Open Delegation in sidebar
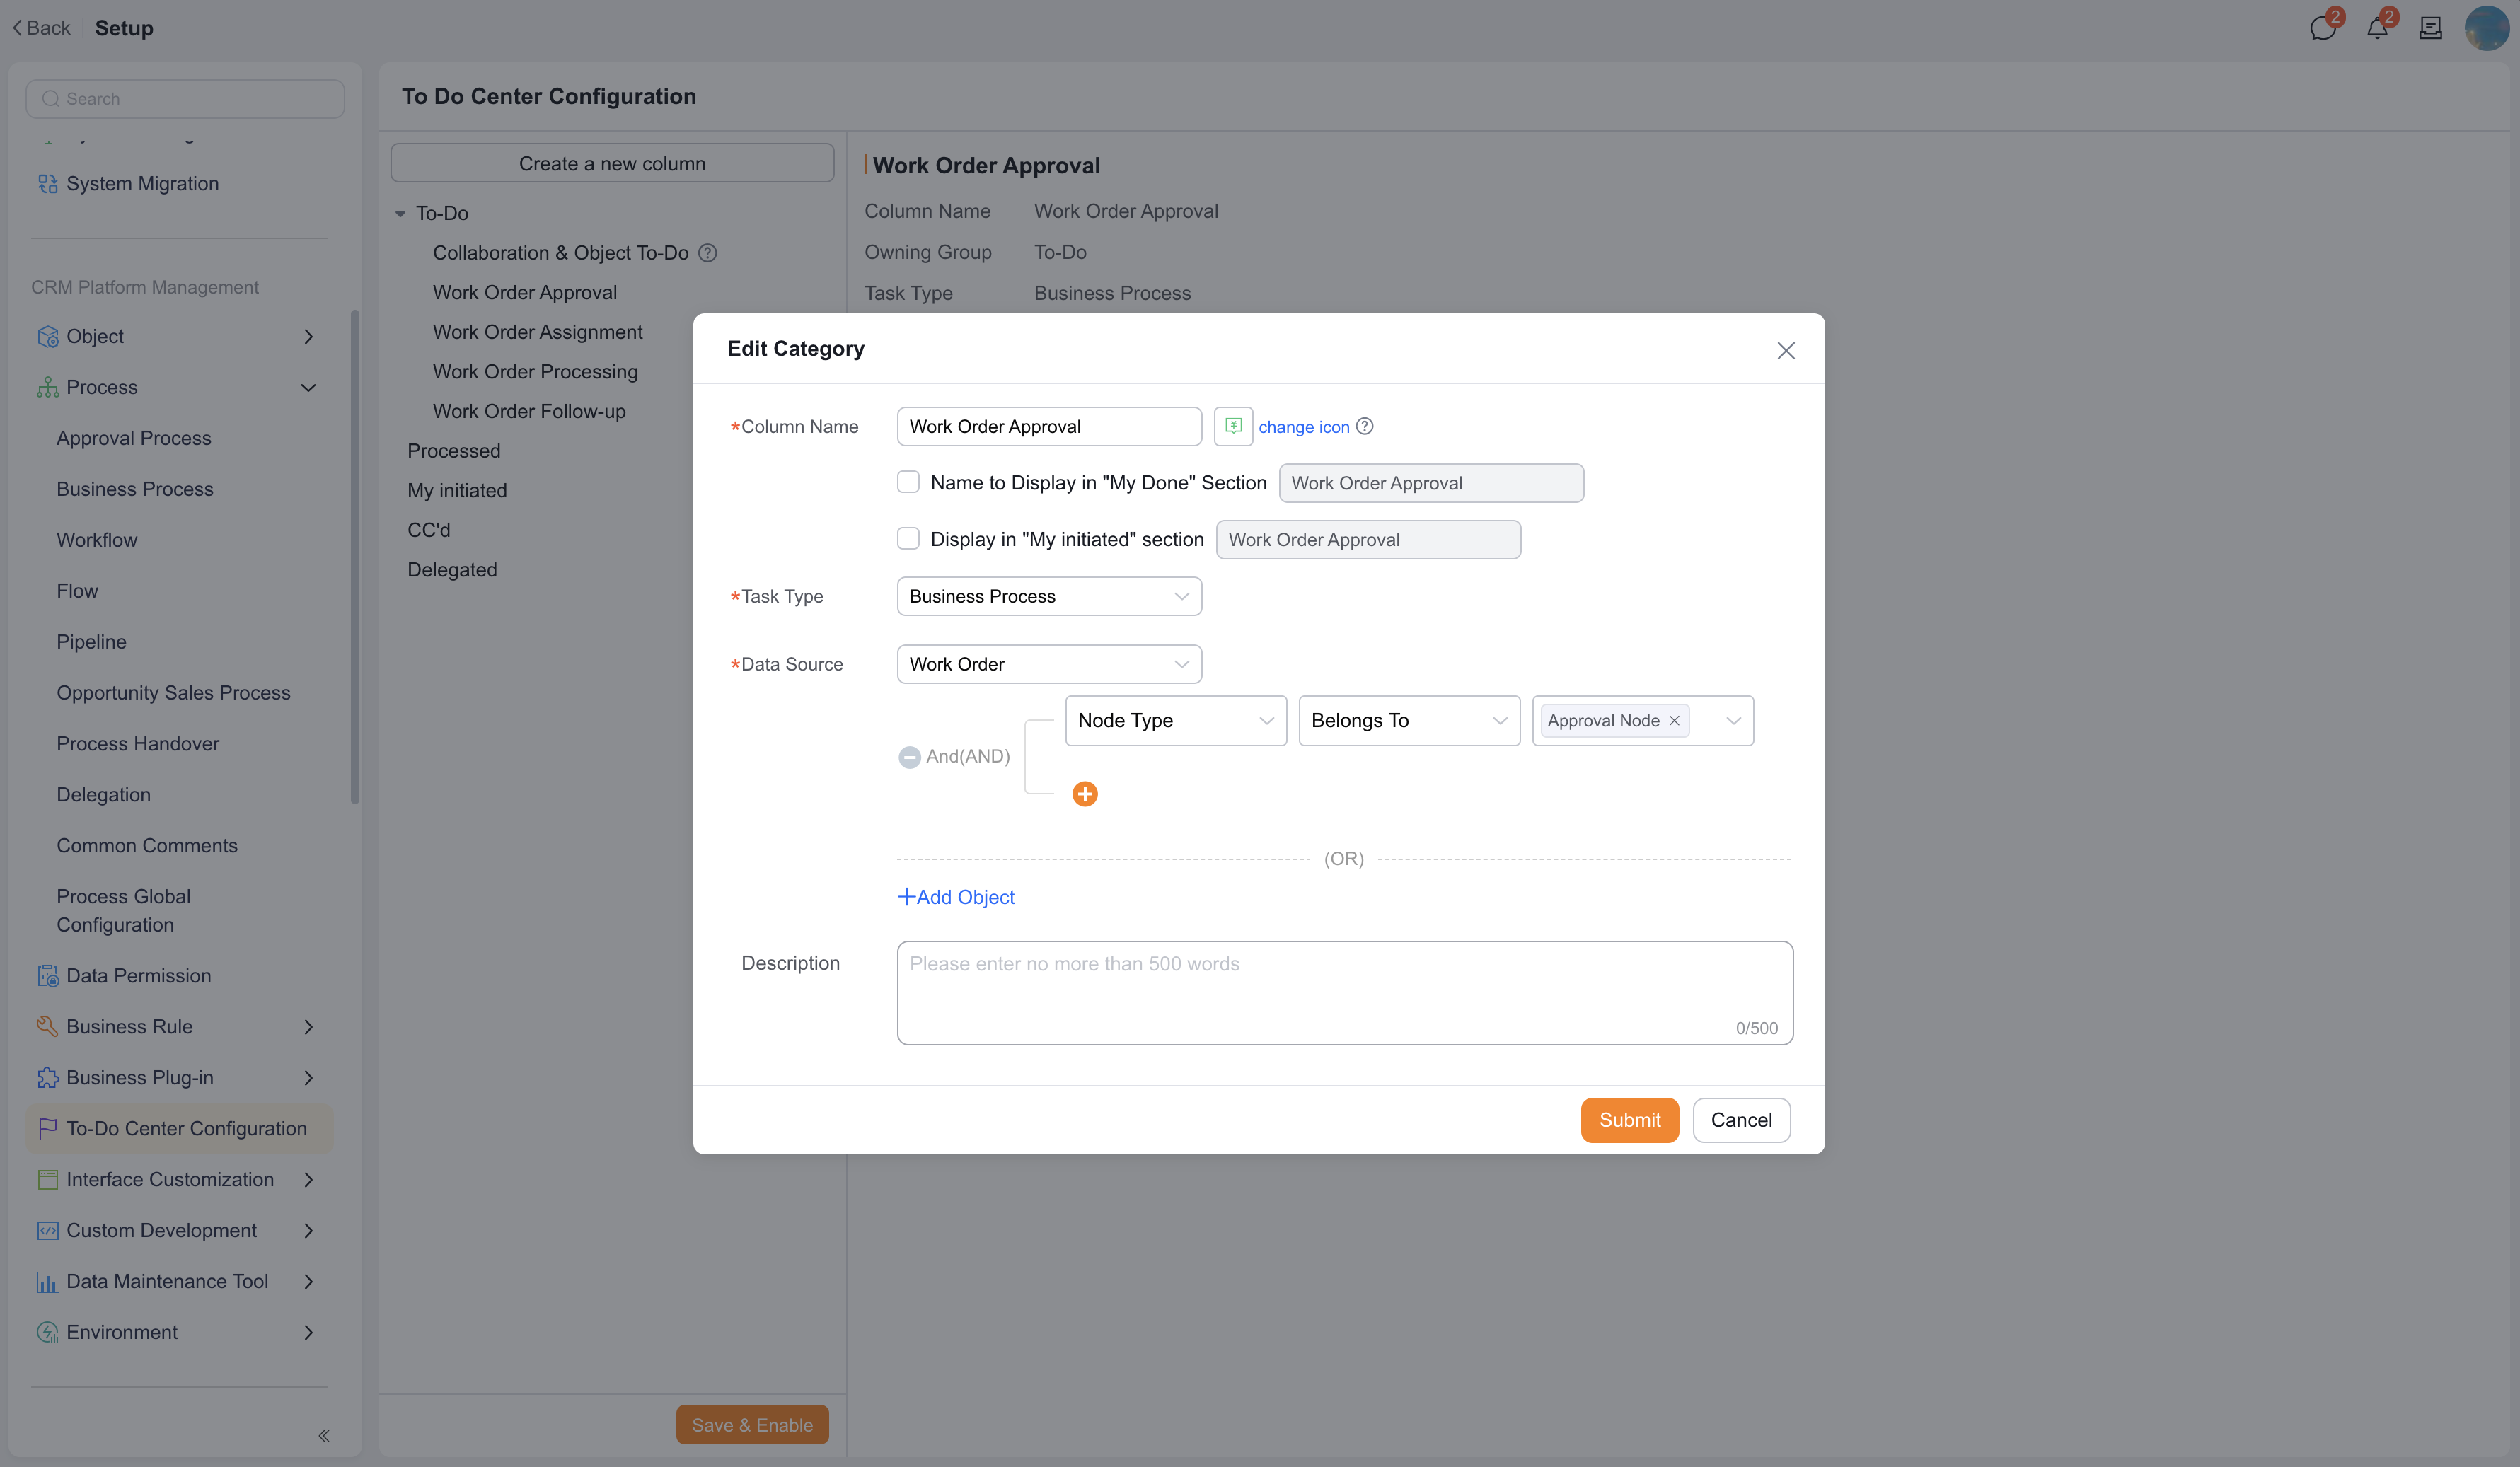2520x1467 pixels. (104, 795)
